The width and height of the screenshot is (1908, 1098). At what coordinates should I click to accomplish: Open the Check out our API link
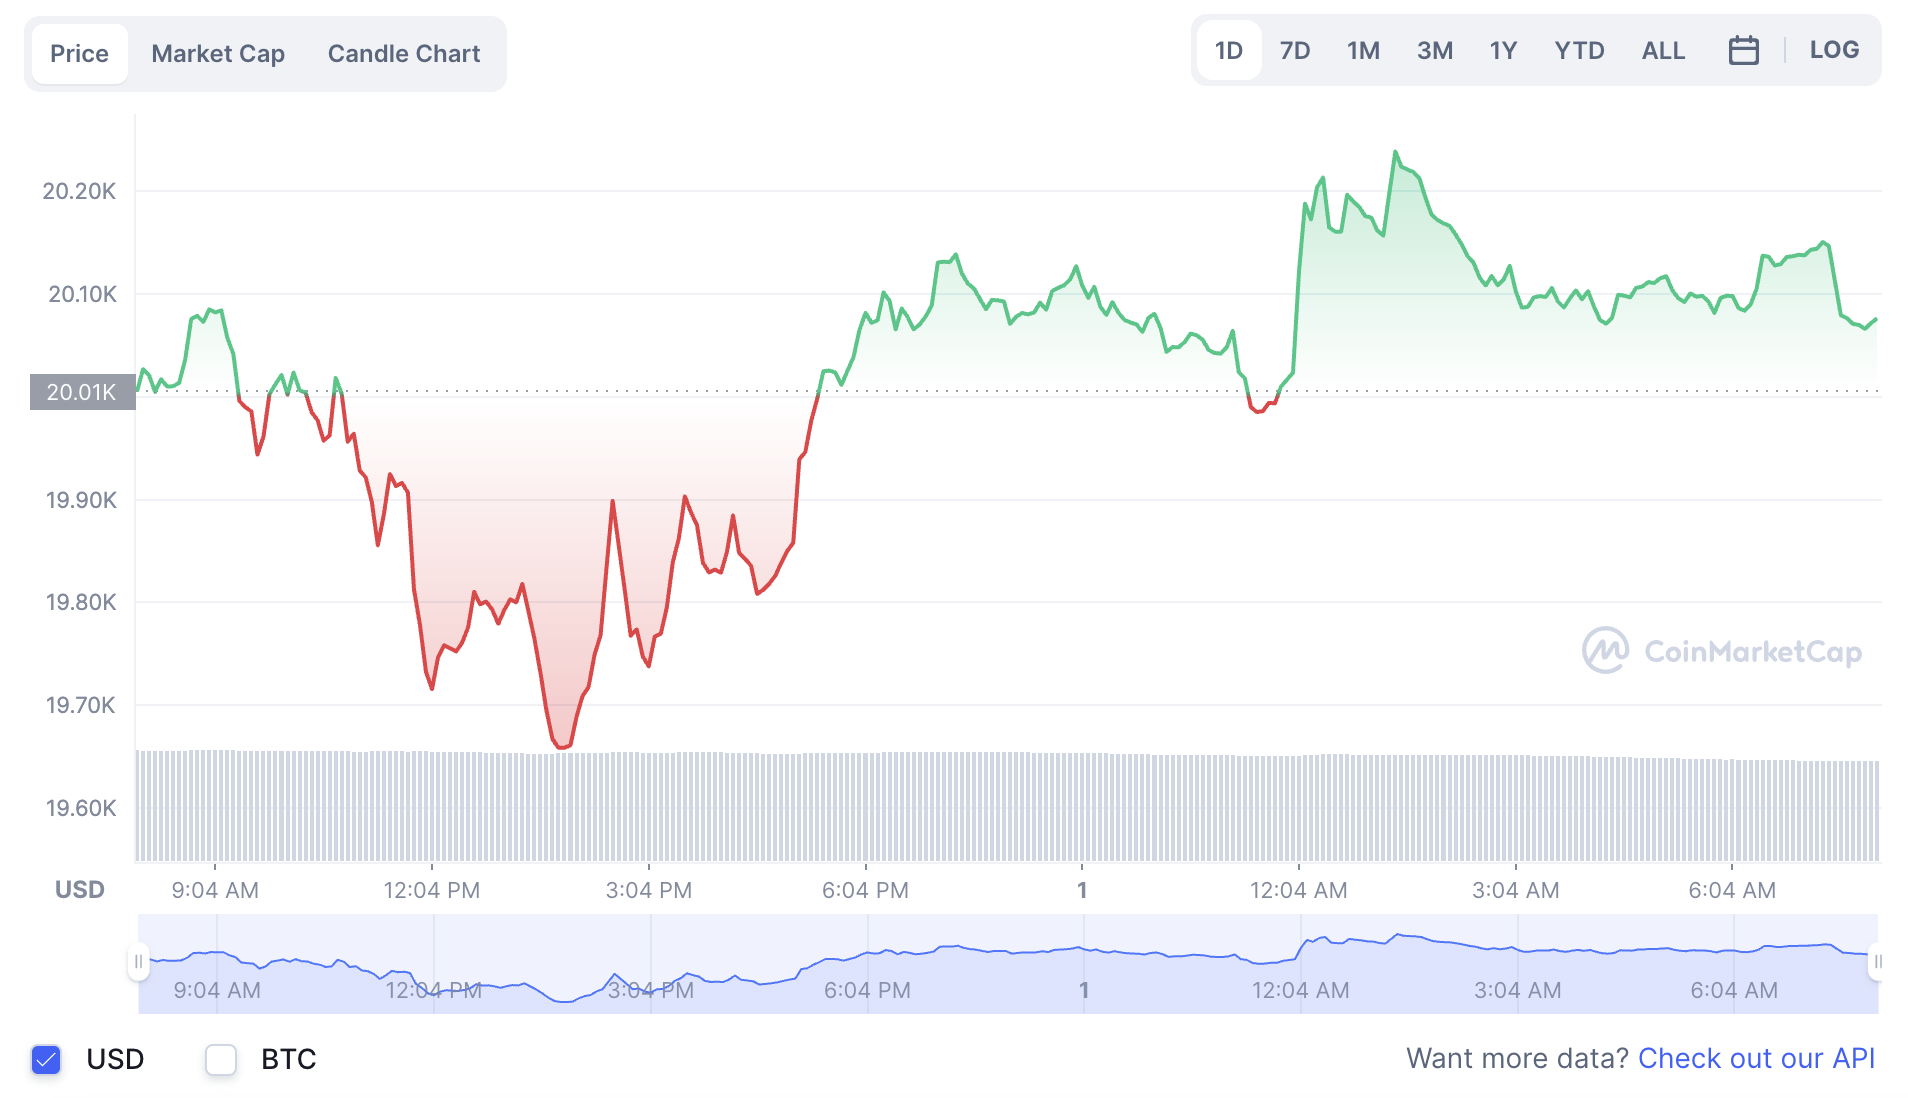click(1756, 1058)
